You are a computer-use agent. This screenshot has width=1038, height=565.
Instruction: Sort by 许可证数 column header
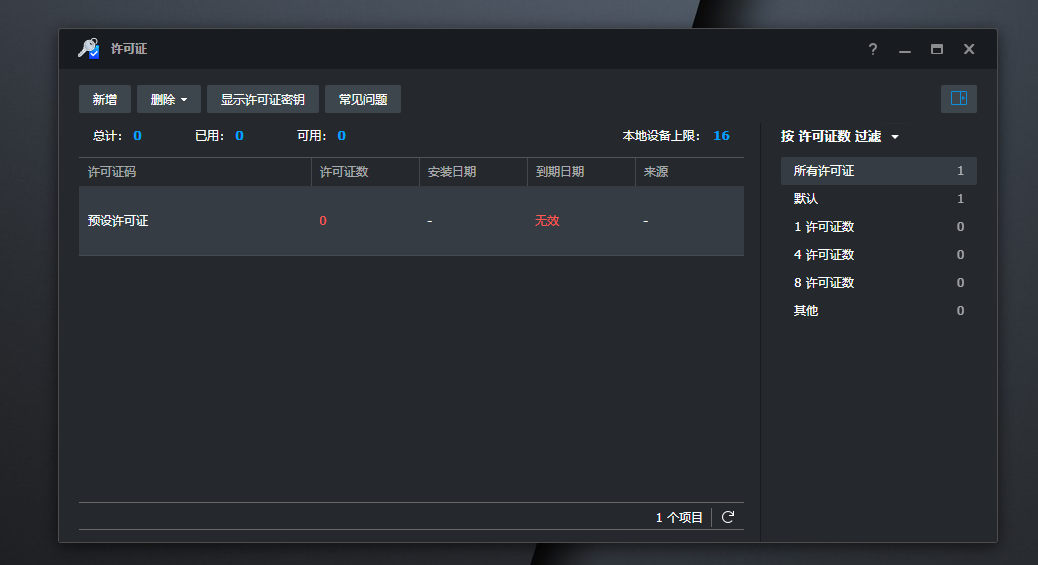pos(365,172)
